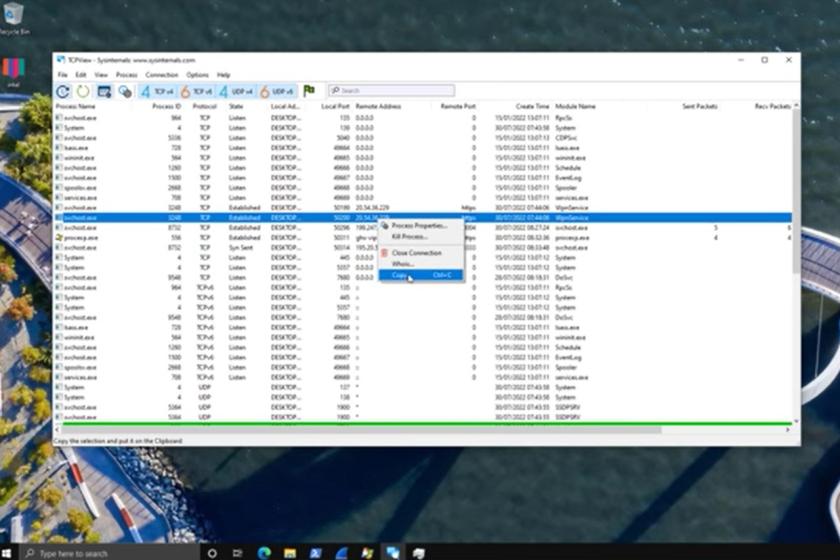Click the active TCPView taskbar icon
Screen dimensions: 840x560
point(393,552)
